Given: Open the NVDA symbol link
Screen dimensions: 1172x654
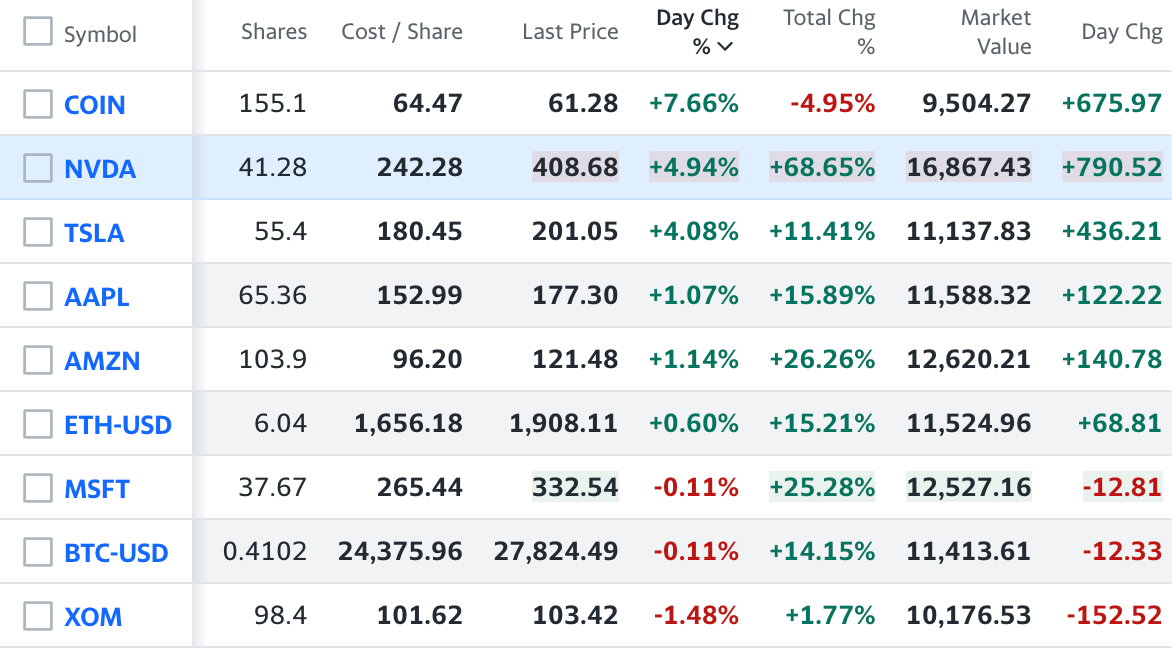Looking at the screenshot, I should pos(100,169).
